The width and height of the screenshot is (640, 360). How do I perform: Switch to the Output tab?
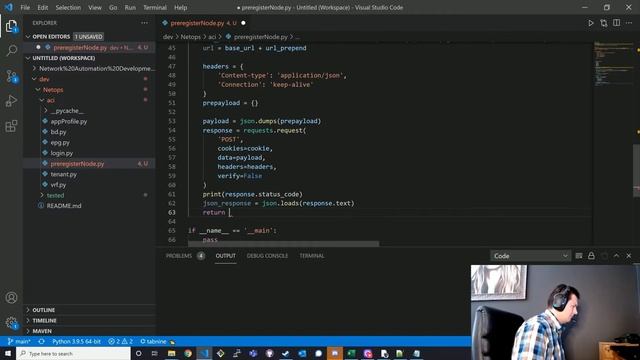(226, 256)
